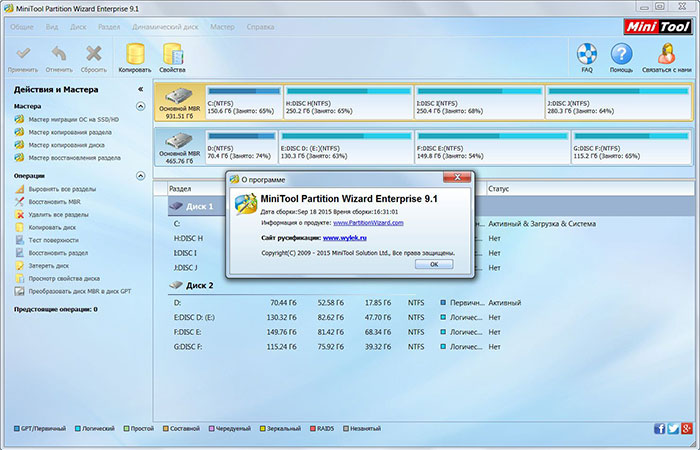The width and height of the screenshot is (700, 450).
Task: Select the F:DISC E: block in map
Action: [x=492, y=147]
